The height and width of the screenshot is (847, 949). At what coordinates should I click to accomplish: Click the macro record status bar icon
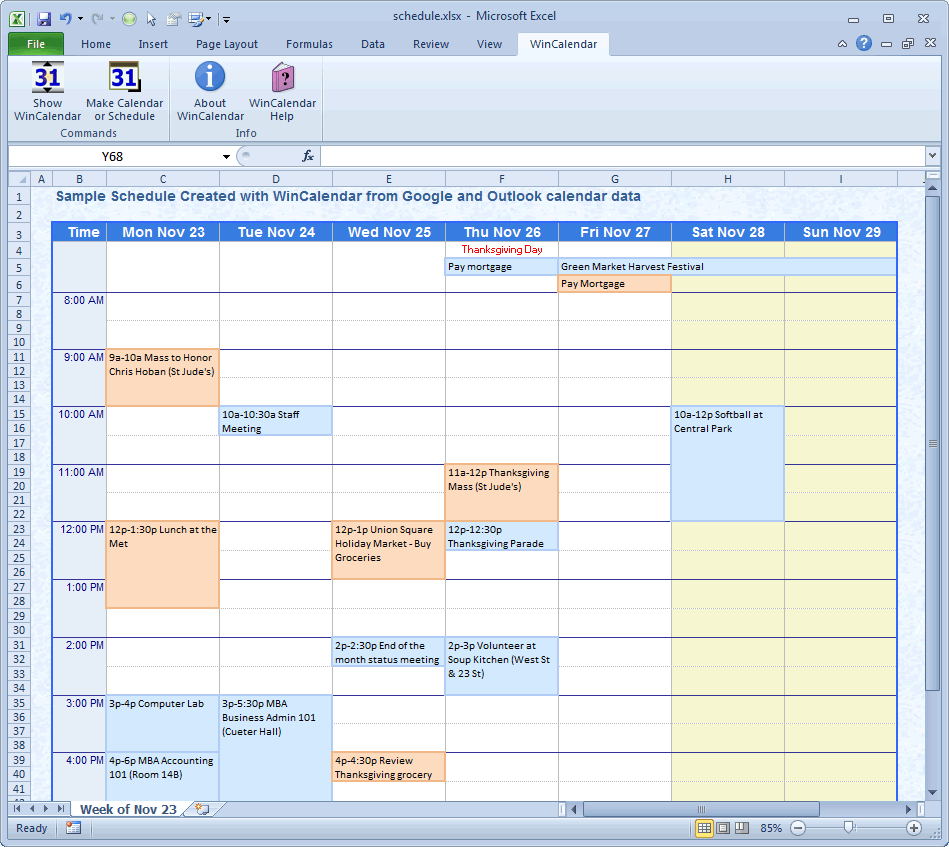click(73, 828)
